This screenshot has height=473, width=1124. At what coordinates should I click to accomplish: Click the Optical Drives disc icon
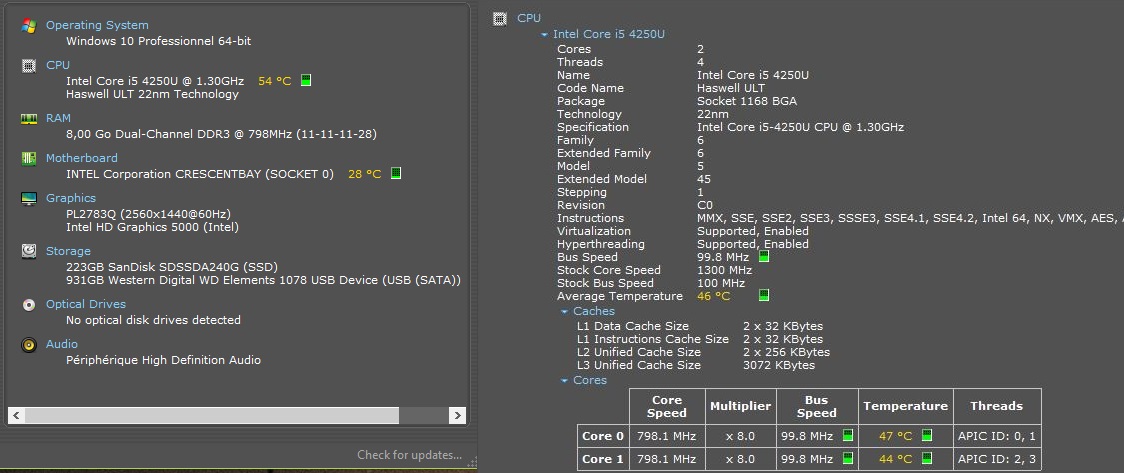(29, 305)
